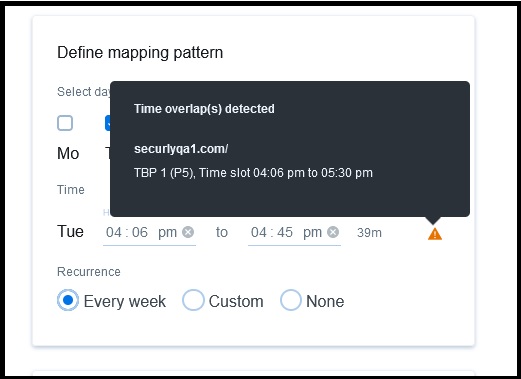Click the 39m duration label
521x379 pixels.
point(369,233)
